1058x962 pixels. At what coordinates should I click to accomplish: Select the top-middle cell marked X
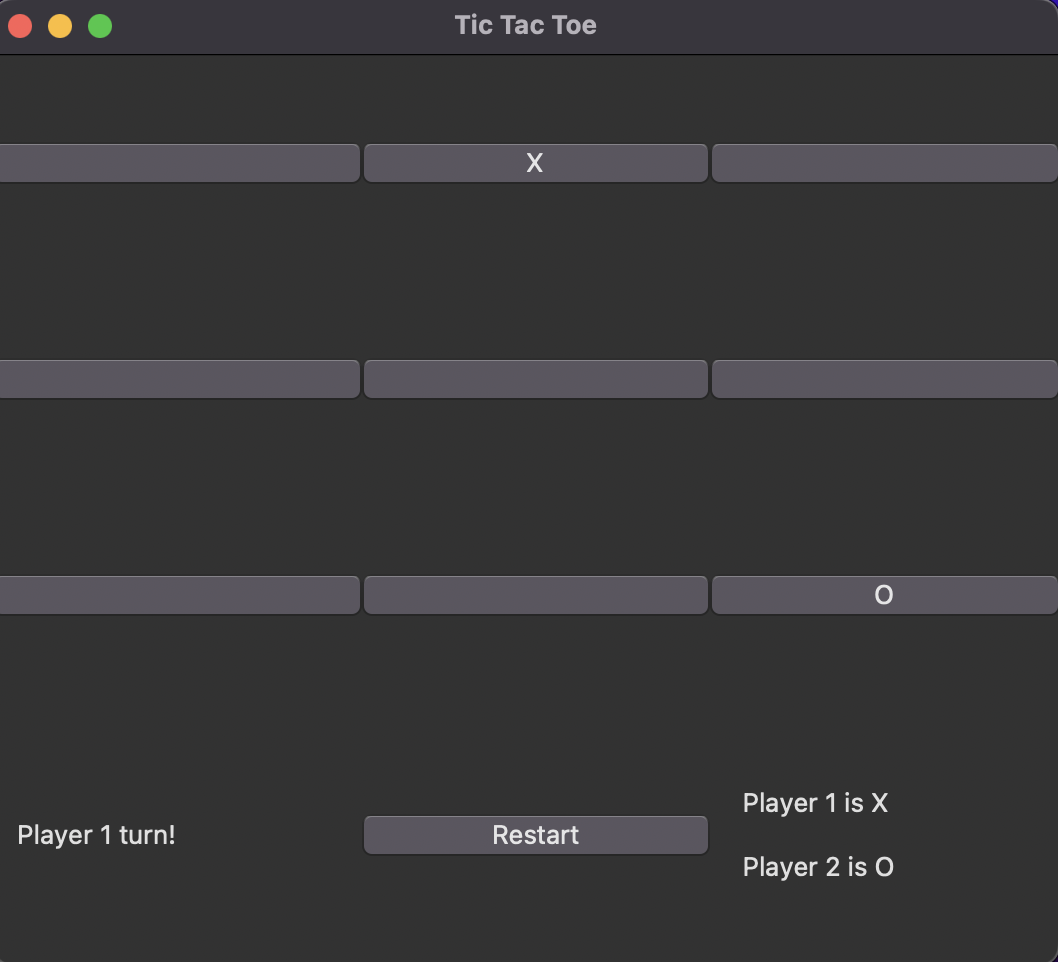point(535,163)
